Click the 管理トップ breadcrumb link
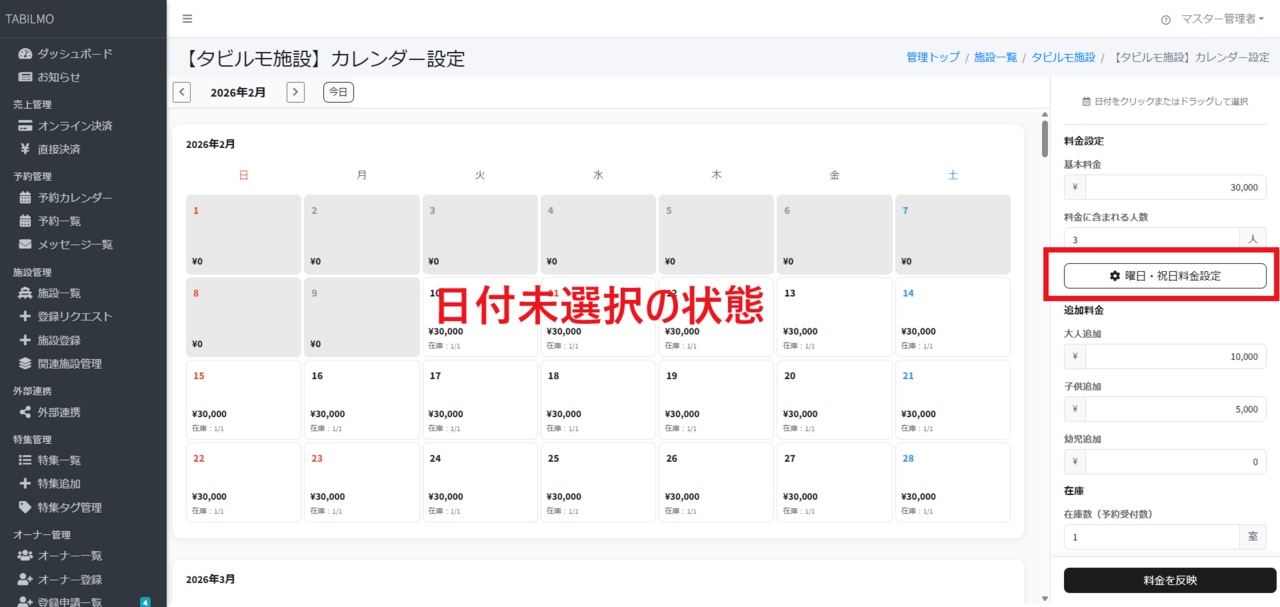 point(933,57)
